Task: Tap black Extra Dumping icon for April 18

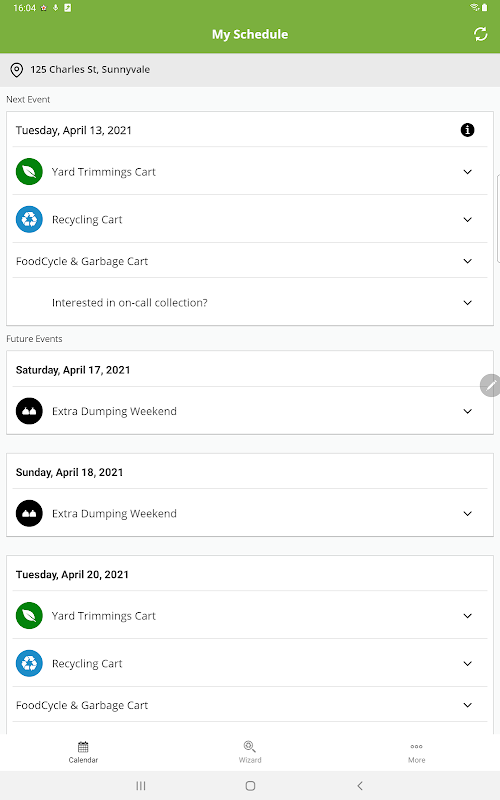Action: coord(29,513)
